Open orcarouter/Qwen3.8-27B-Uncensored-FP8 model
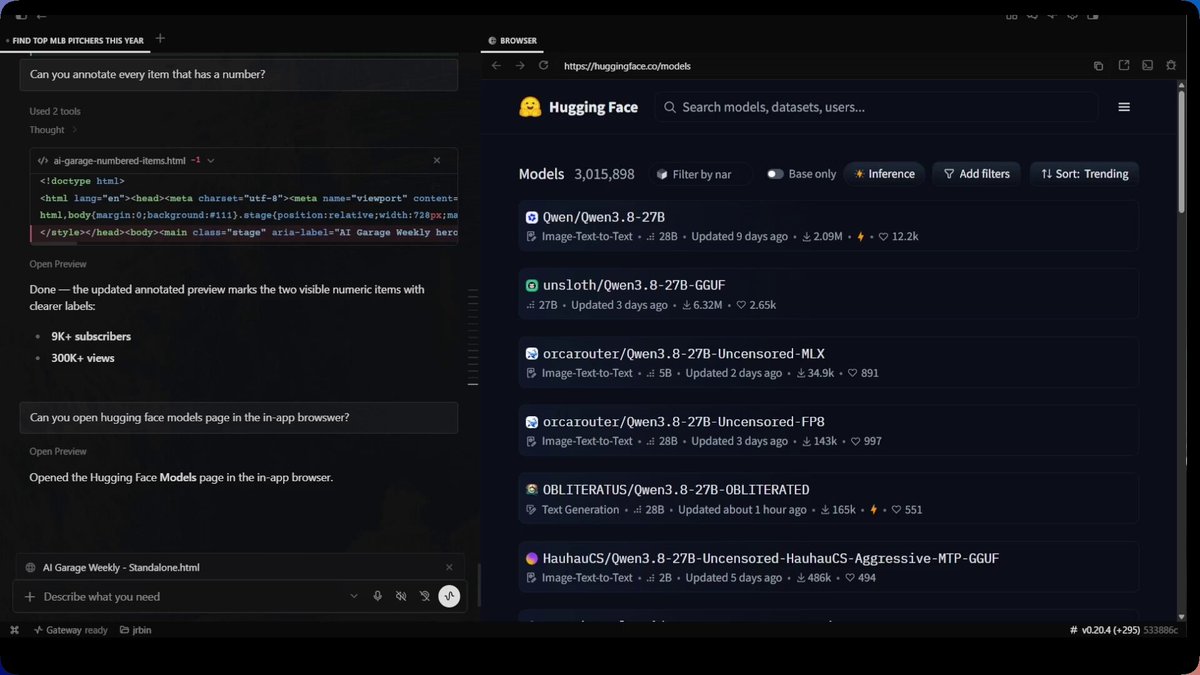1200x675 pixels. tap(683, 421)
